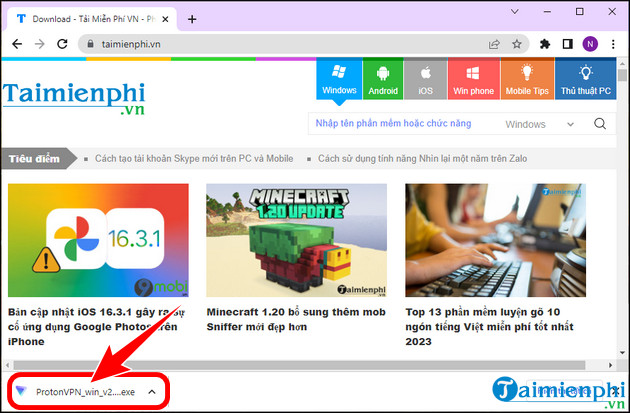Select the Download - Tải Miễn Phí VN tab
The image size is (630, 413).
pos(92,19)
